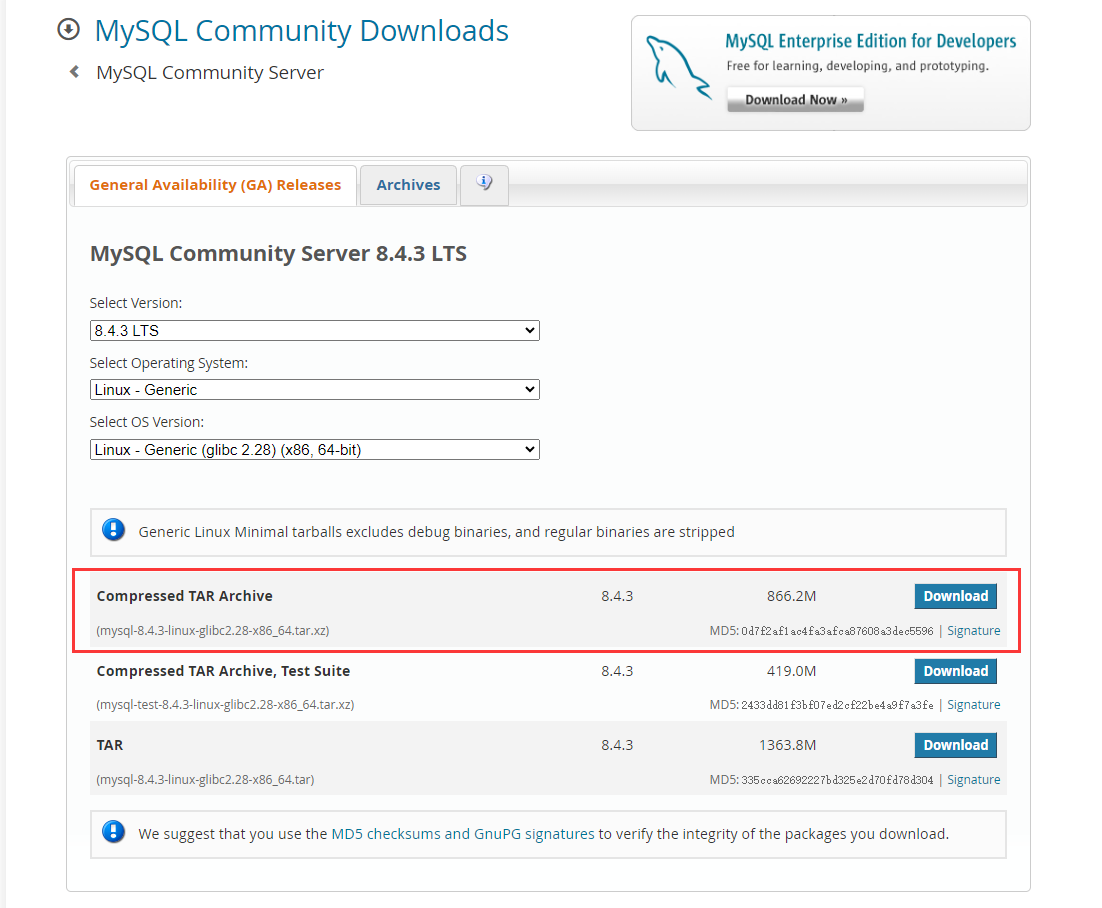Click MySQL Enterprise Edition for Developers title

click(870, 41)
